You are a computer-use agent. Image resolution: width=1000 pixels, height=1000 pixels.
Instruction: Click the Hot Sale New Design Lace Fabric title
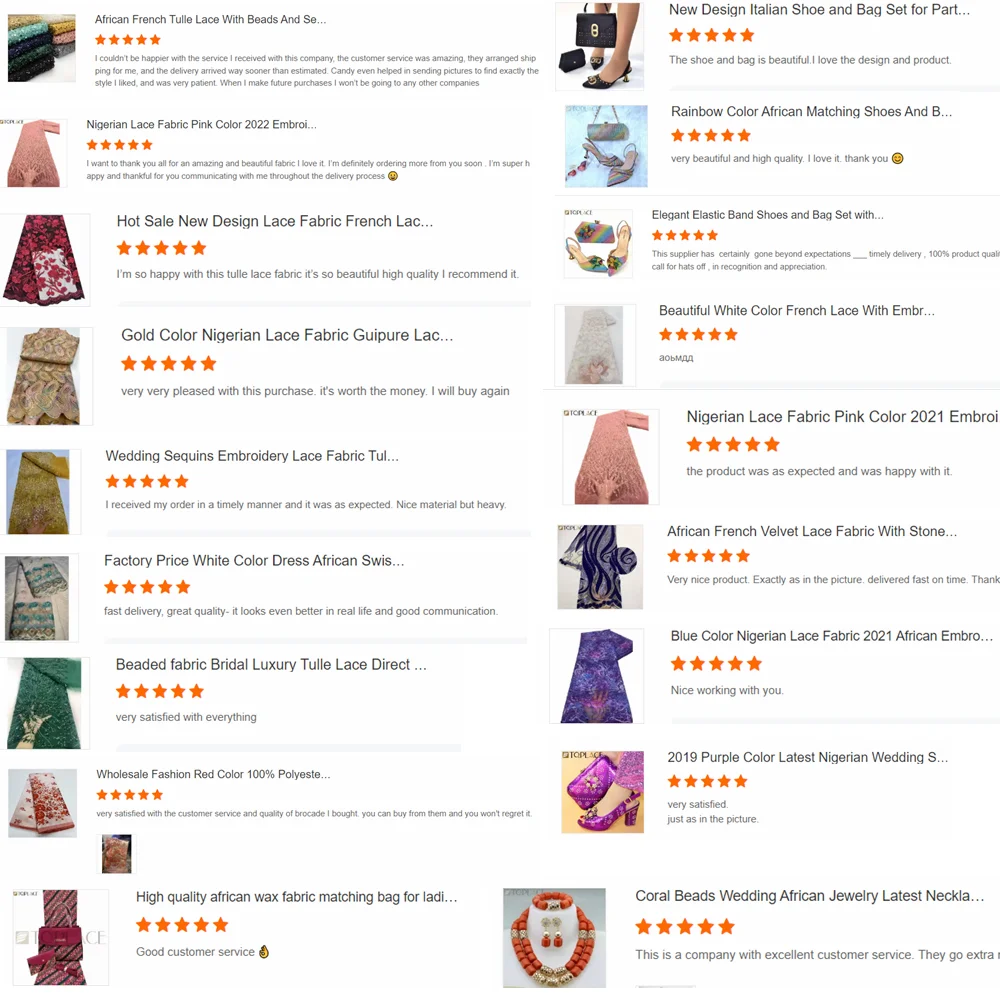(x=275, y=221)
